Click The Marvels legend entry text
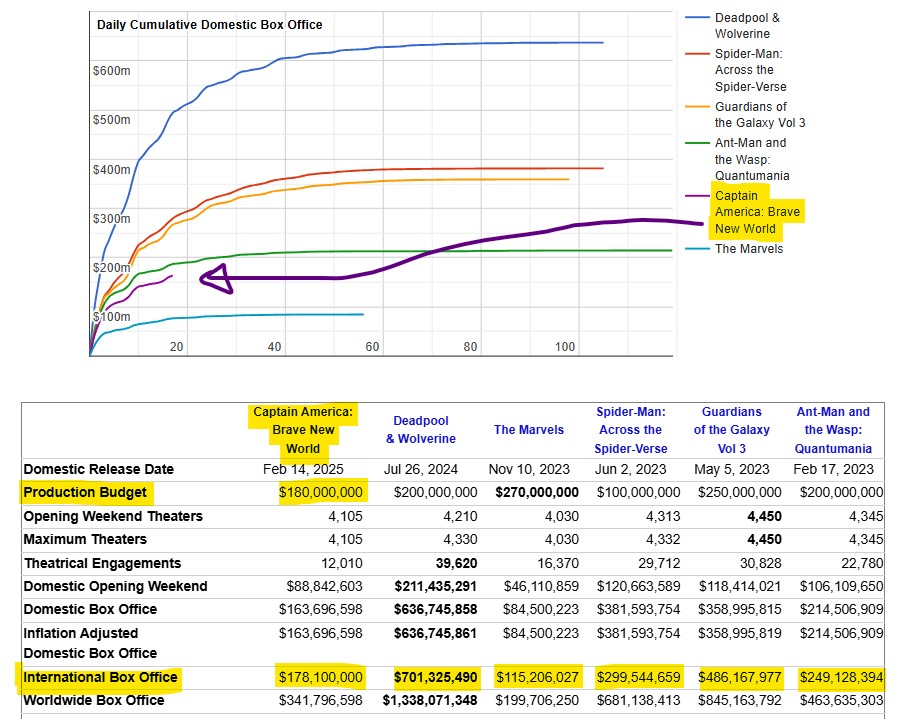Viewport: 907px width, 719px height. click(748, 249)
